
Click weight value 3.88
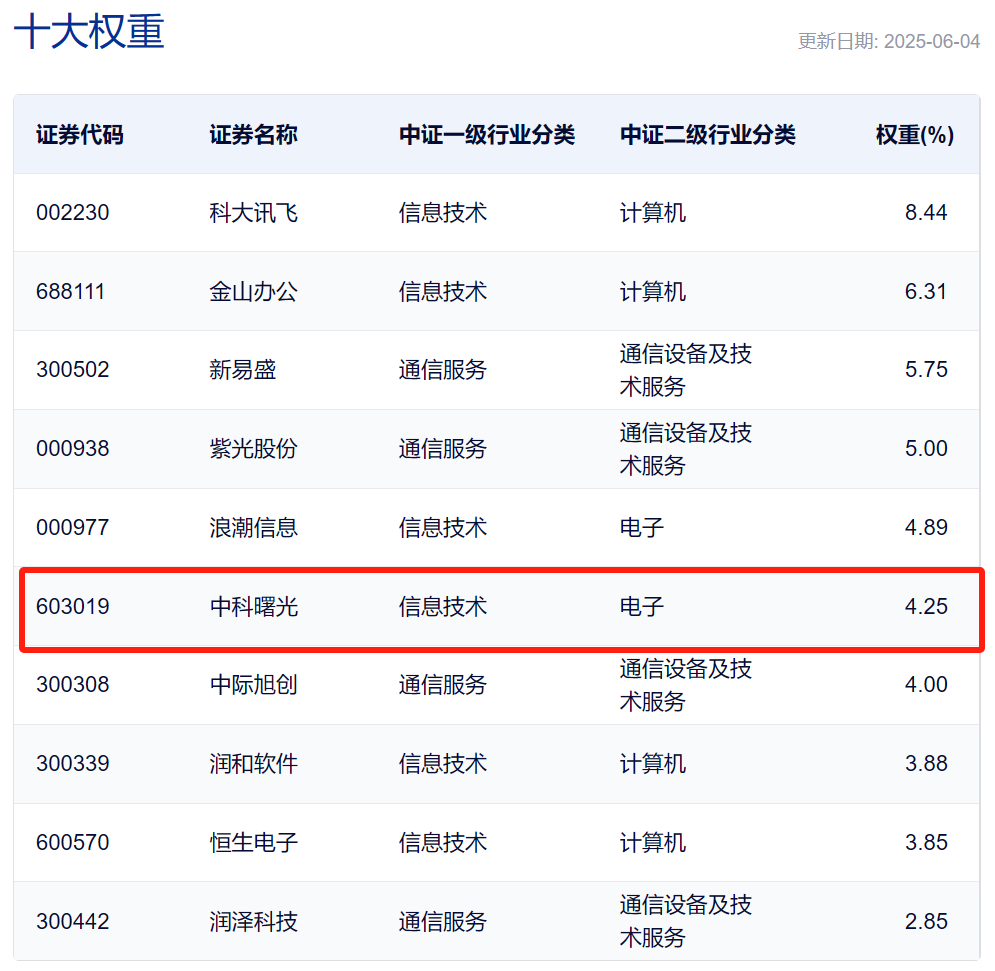click(x=926, y=763)
